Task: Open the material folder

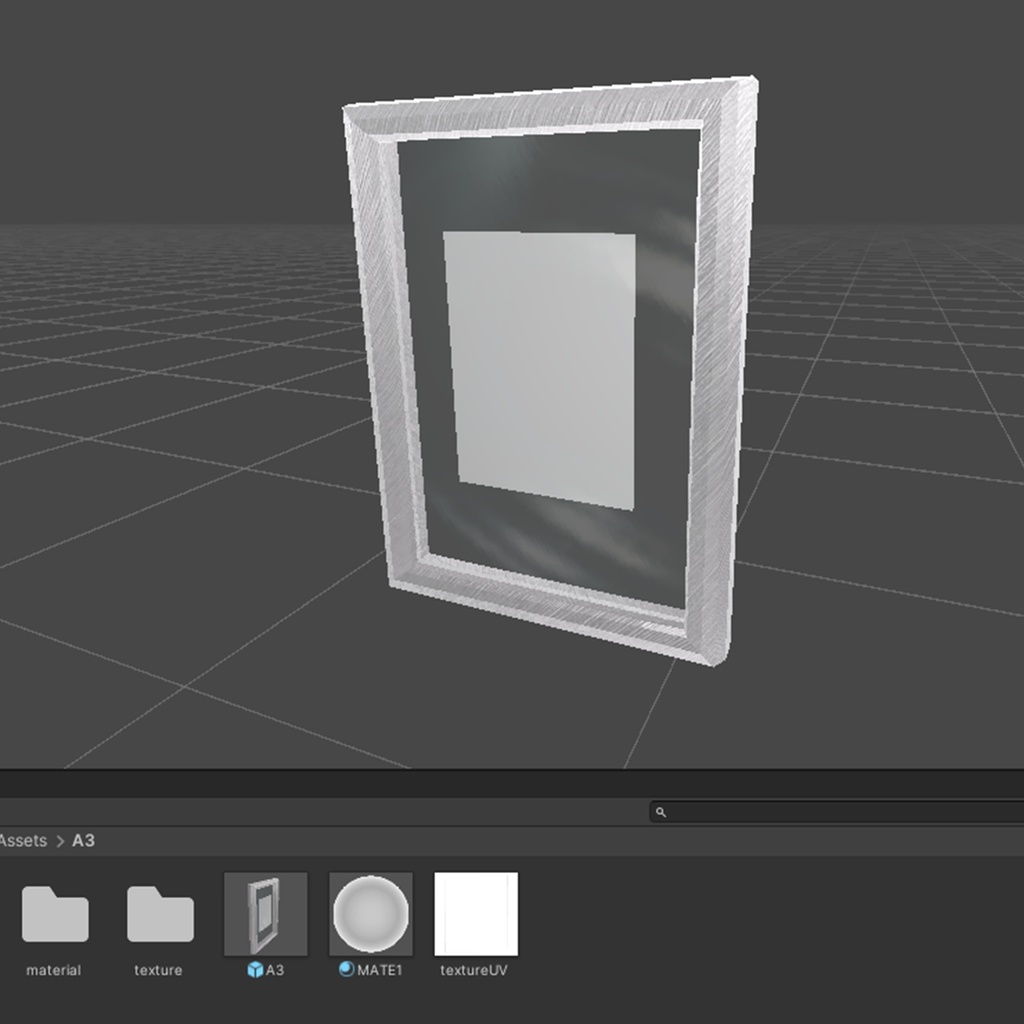Action: 55,914
